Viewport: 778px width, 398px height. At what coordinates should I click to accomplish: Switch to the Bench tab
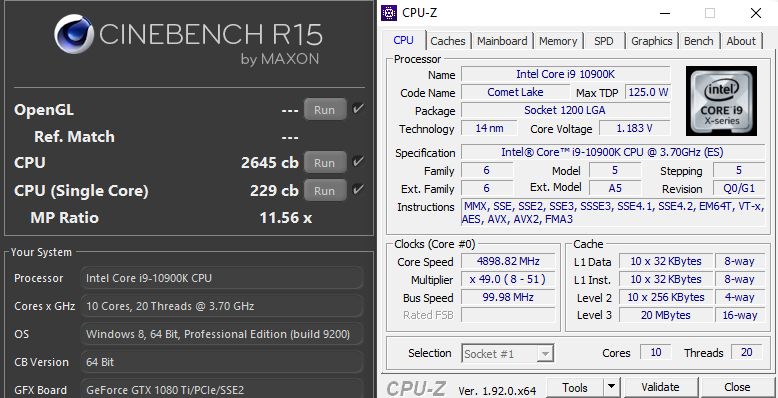[x=699, y=41]
